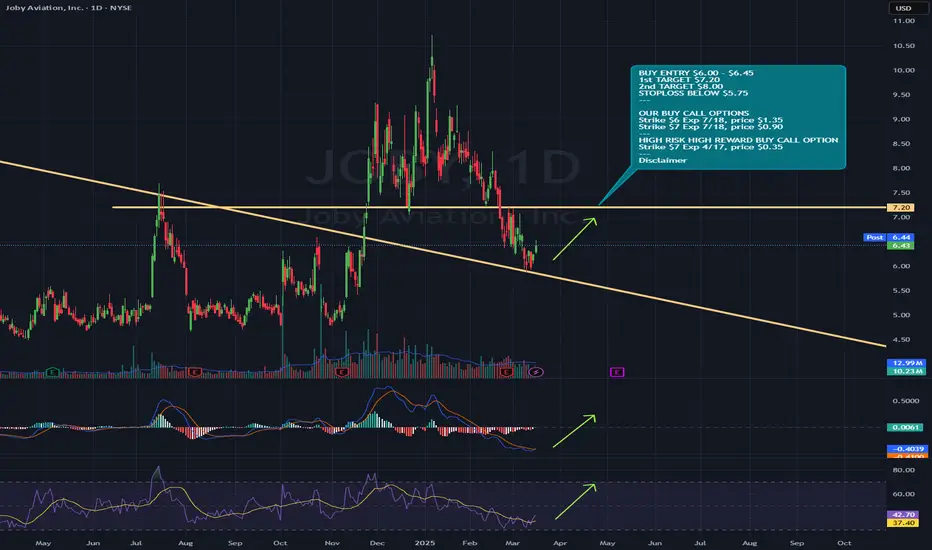This screenshot has height=550, width=932.
Task: Click the 0.0061 MACD histogram value label
Action: coord(905,427)
